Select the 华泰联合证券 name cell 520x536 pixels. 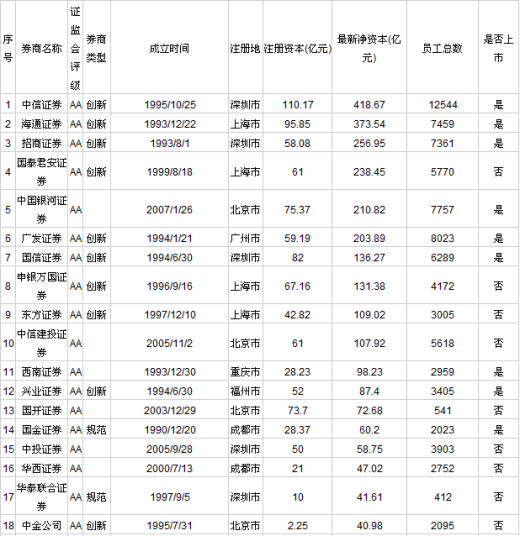(41, 497)
